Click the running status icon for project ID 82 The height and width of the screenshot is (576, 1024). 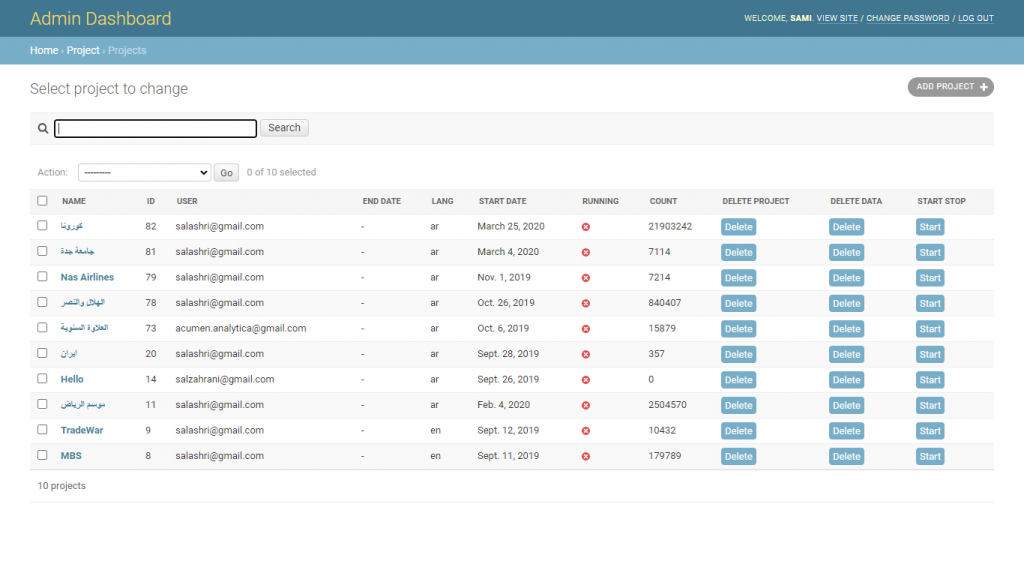pos(586,227)
